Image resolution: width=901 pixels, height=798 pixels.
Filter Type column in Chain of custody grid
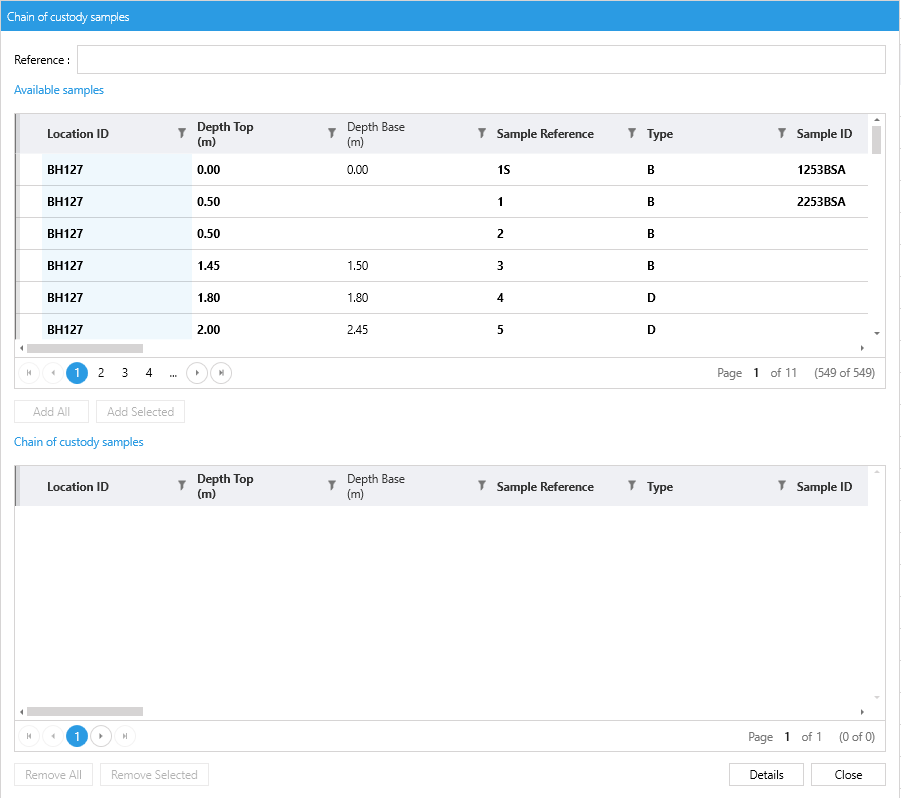pos(781,486)
